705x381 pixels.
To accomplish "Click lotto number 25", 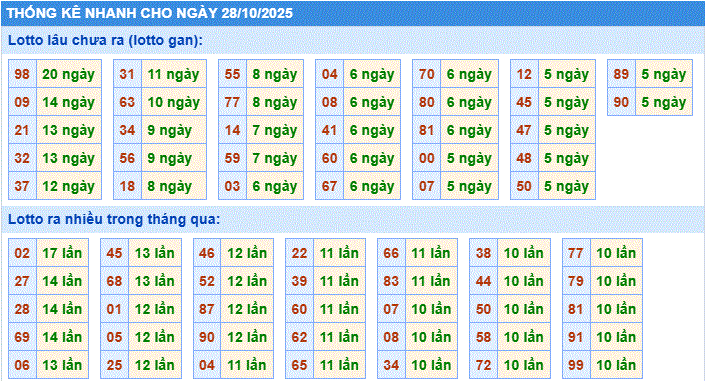I will point(115,365).
